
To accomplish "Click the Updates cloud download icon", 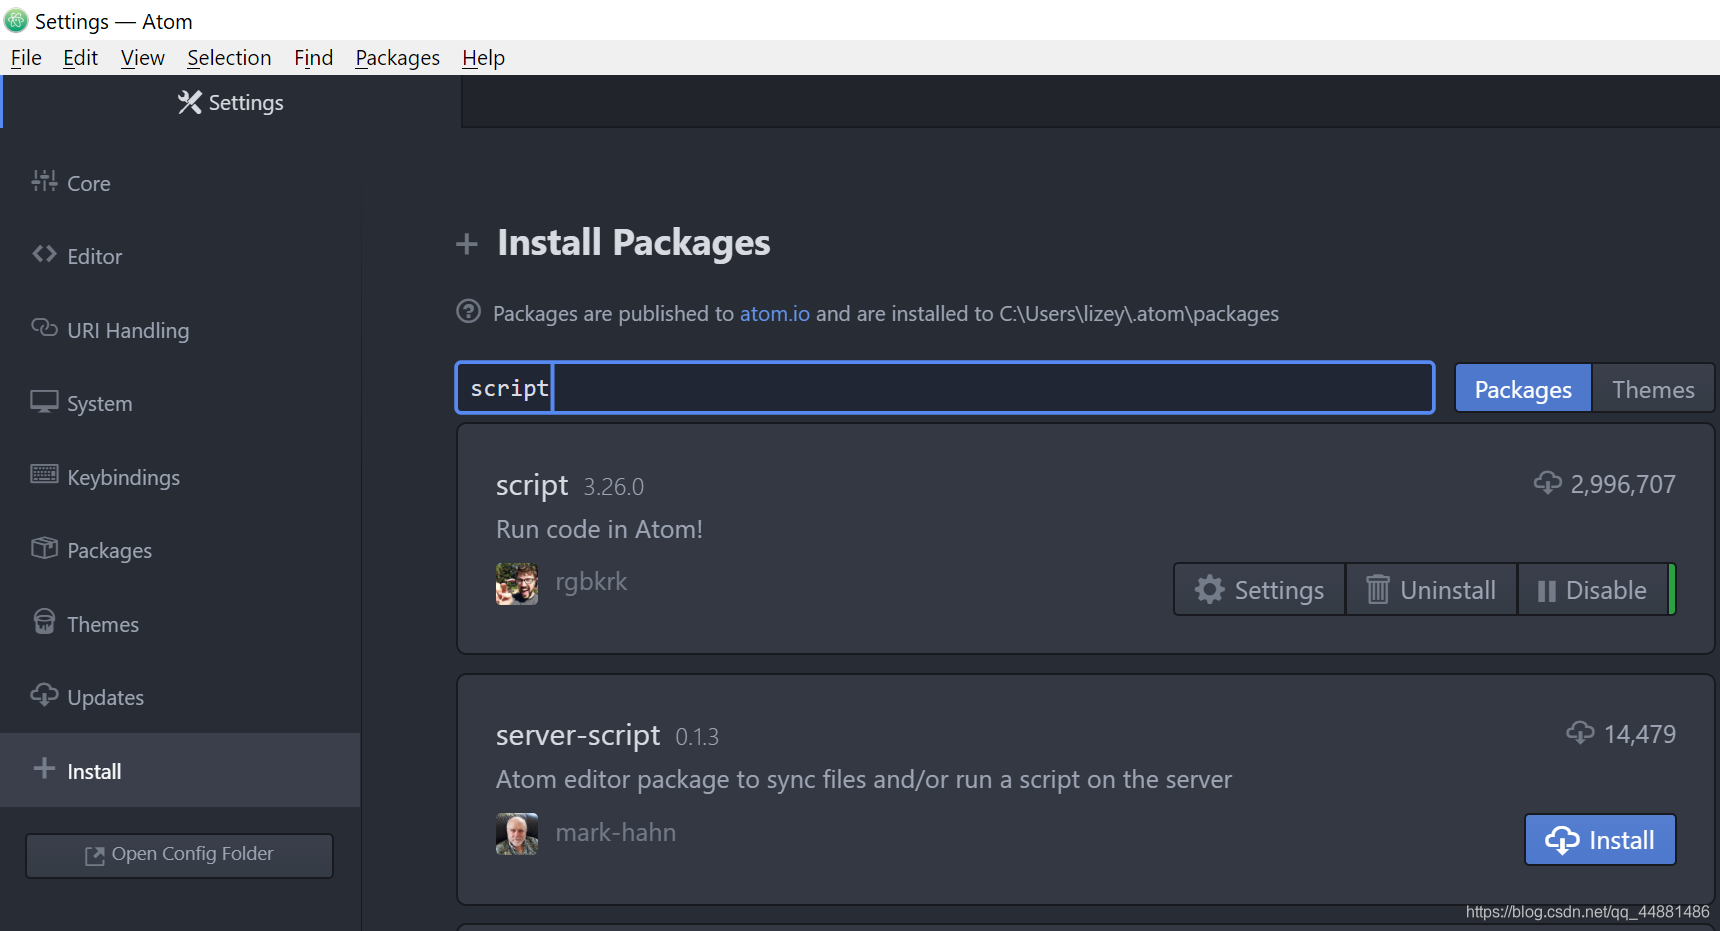I will [44, 695].
